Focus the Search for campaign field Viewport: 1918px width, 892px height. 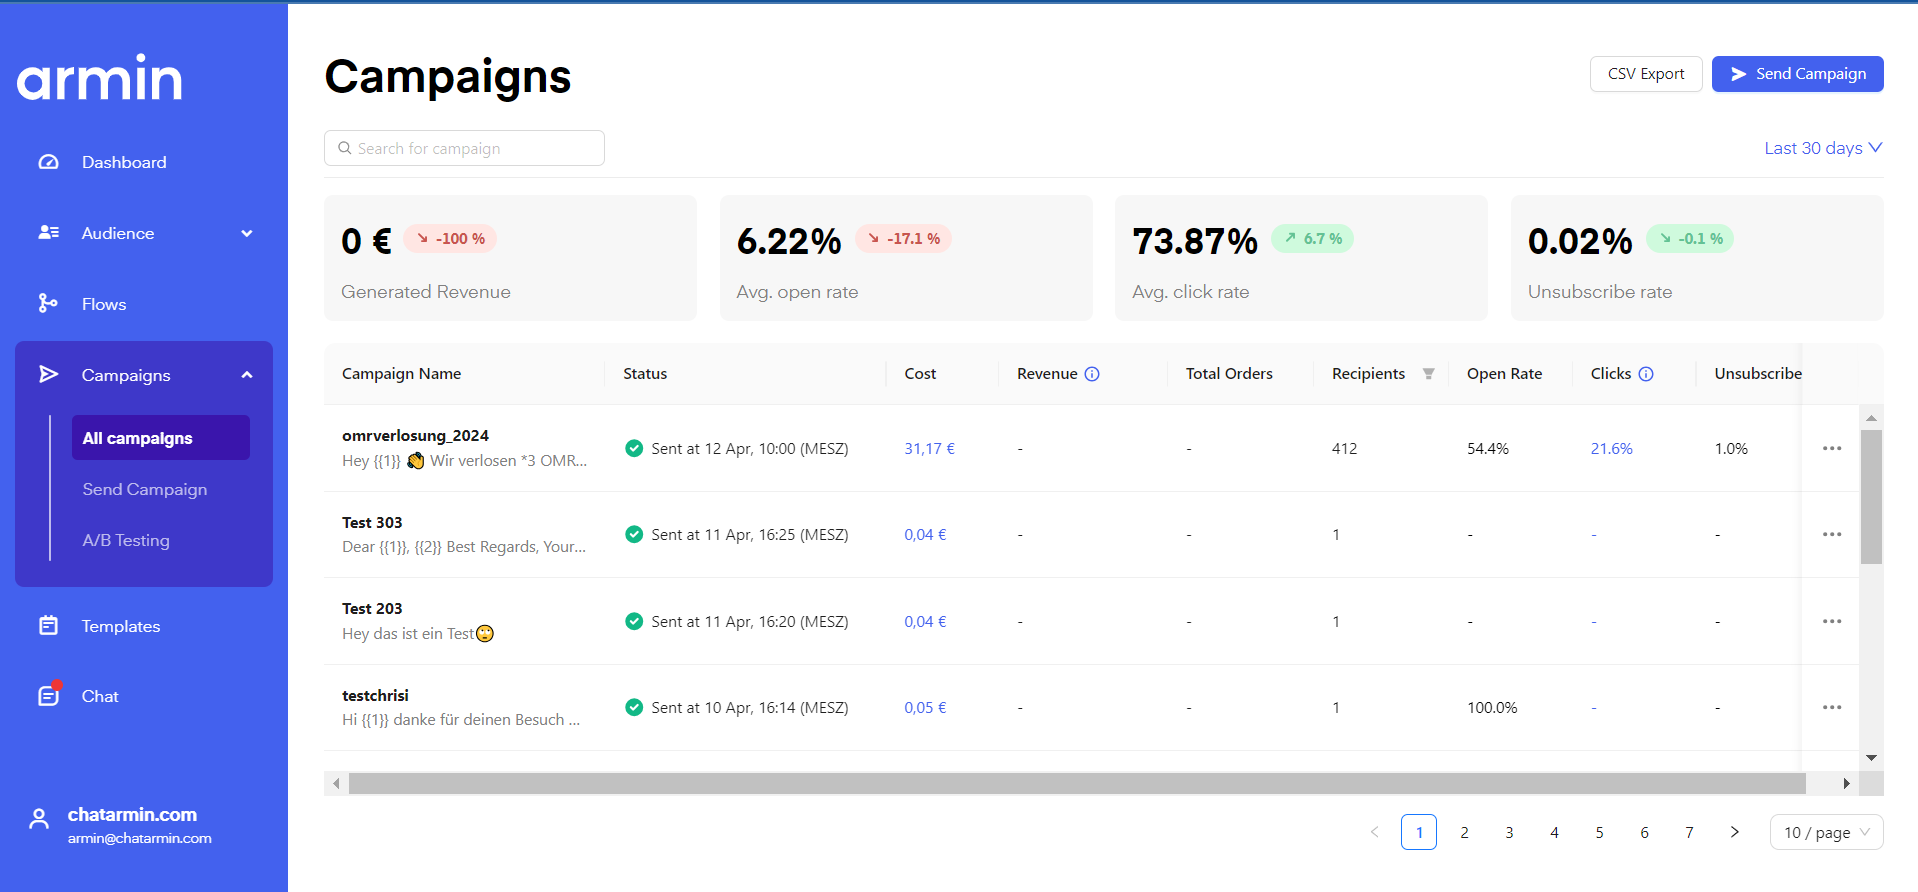(x=465, y=148)
